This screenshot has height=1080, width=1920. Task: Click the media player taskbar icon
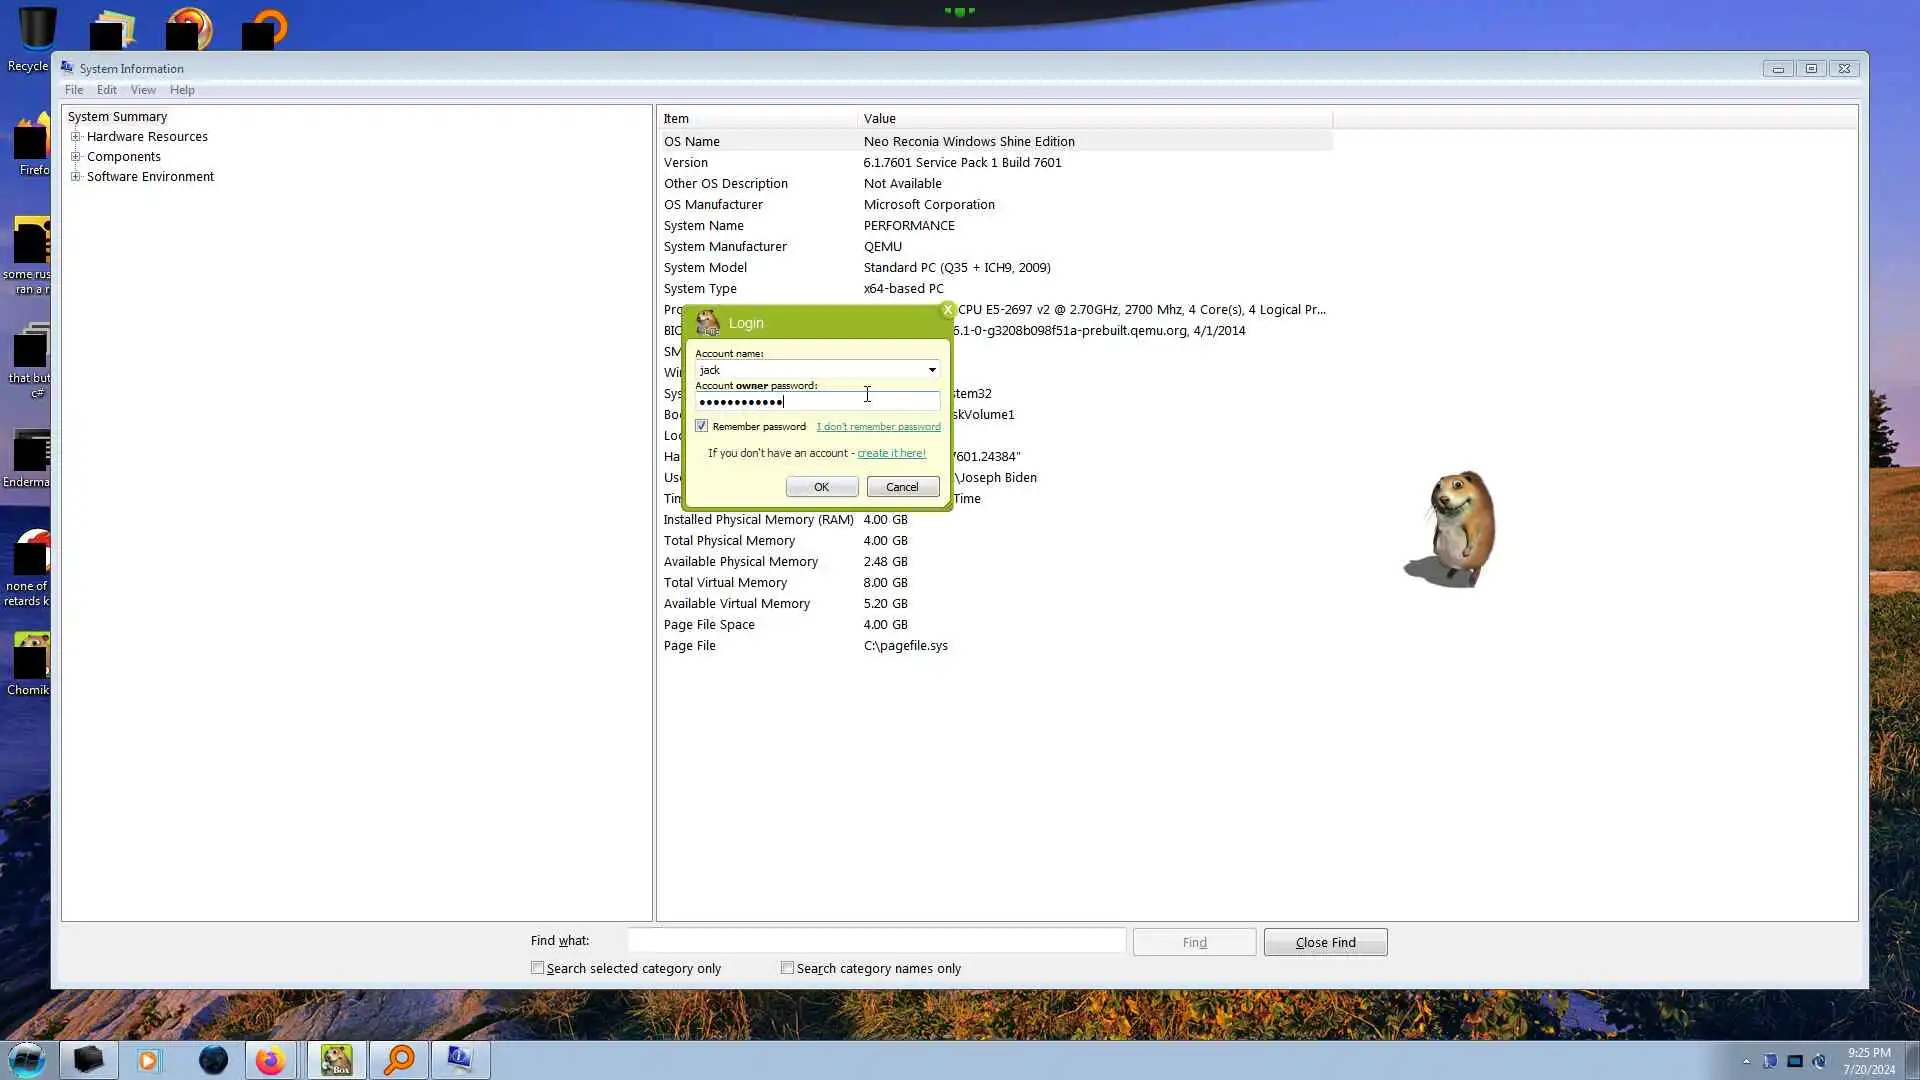click(149, 1060)
